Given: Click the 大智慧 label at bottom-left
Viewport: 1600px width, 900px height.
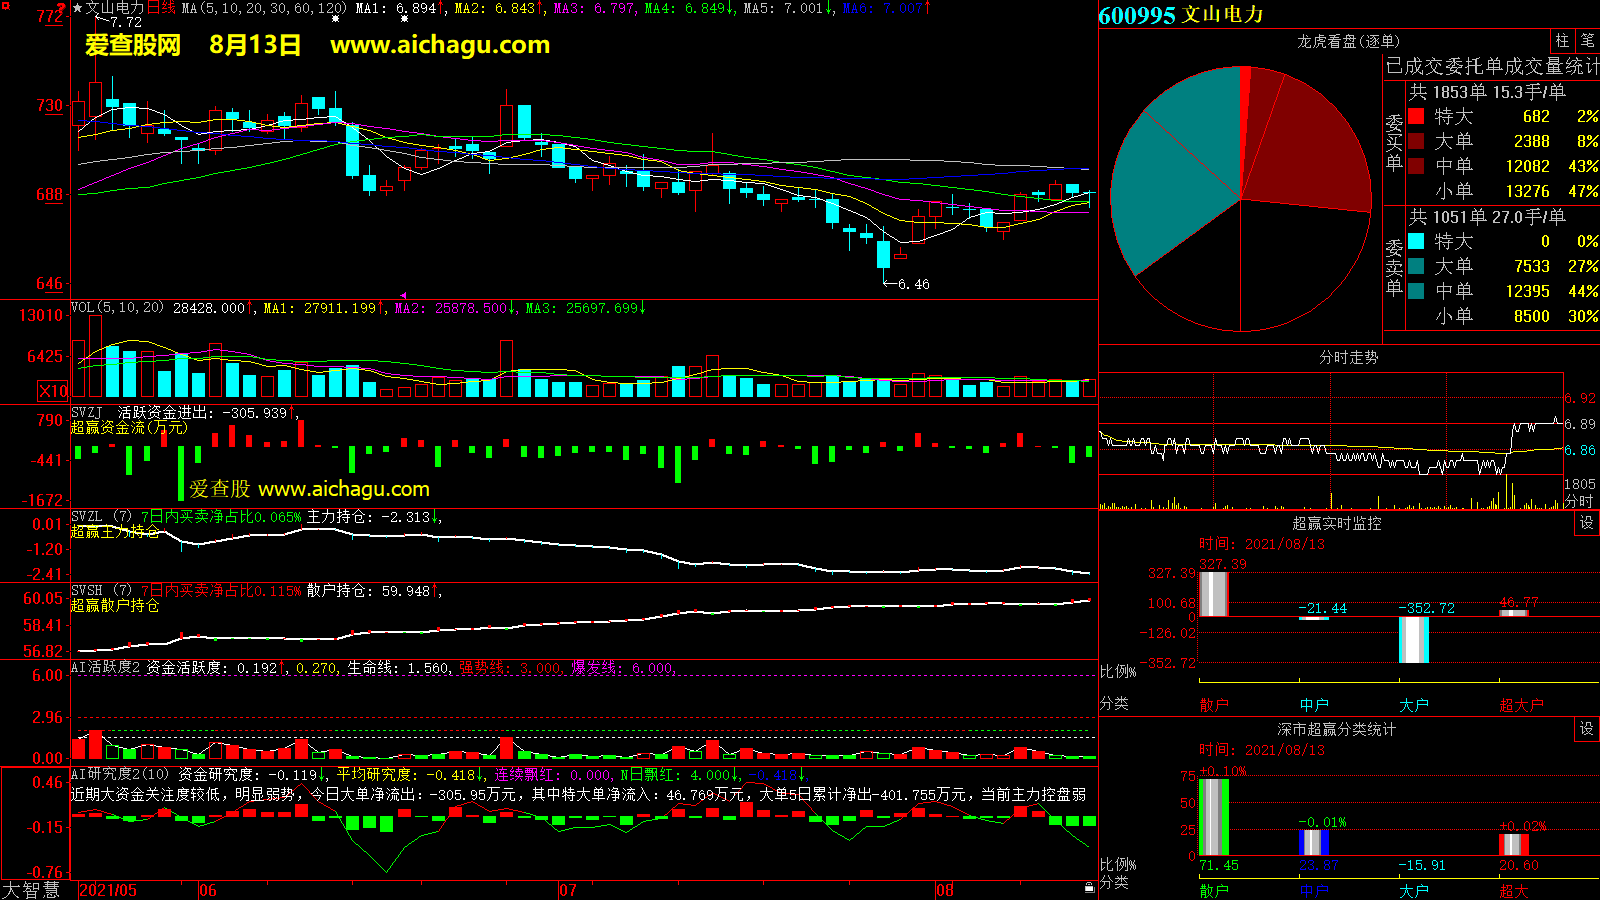Looking at the screenshot, I should (31, 890).
